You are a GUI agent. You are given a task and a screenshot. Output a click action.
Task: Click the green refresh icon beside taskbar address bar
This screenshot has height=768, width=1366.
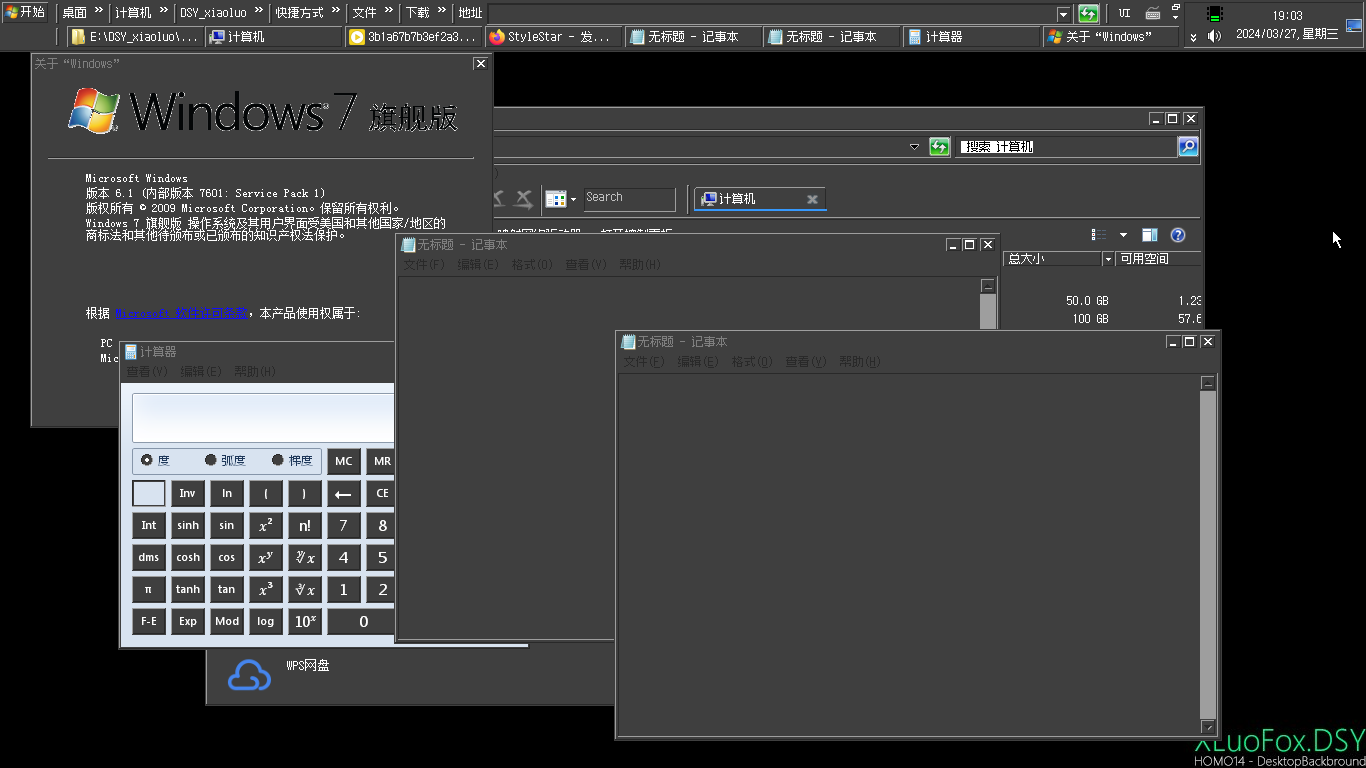[1088, 13]
